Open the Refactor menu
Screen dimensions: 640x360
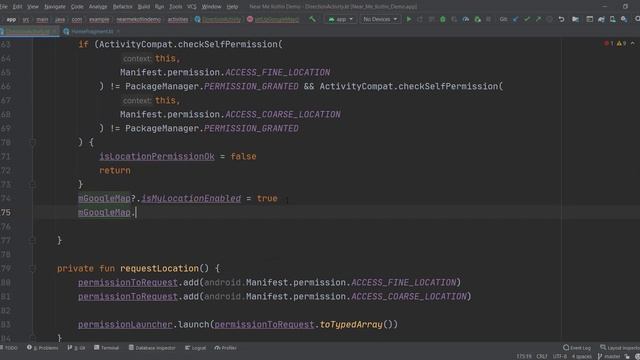[x=122, y=7]
